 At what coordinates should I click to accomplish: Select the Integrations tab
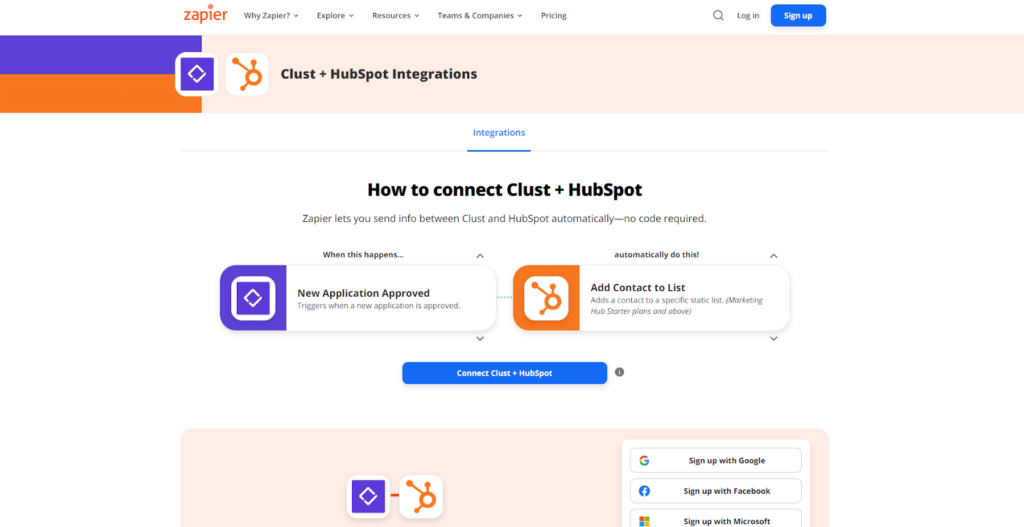click(499, 133)
